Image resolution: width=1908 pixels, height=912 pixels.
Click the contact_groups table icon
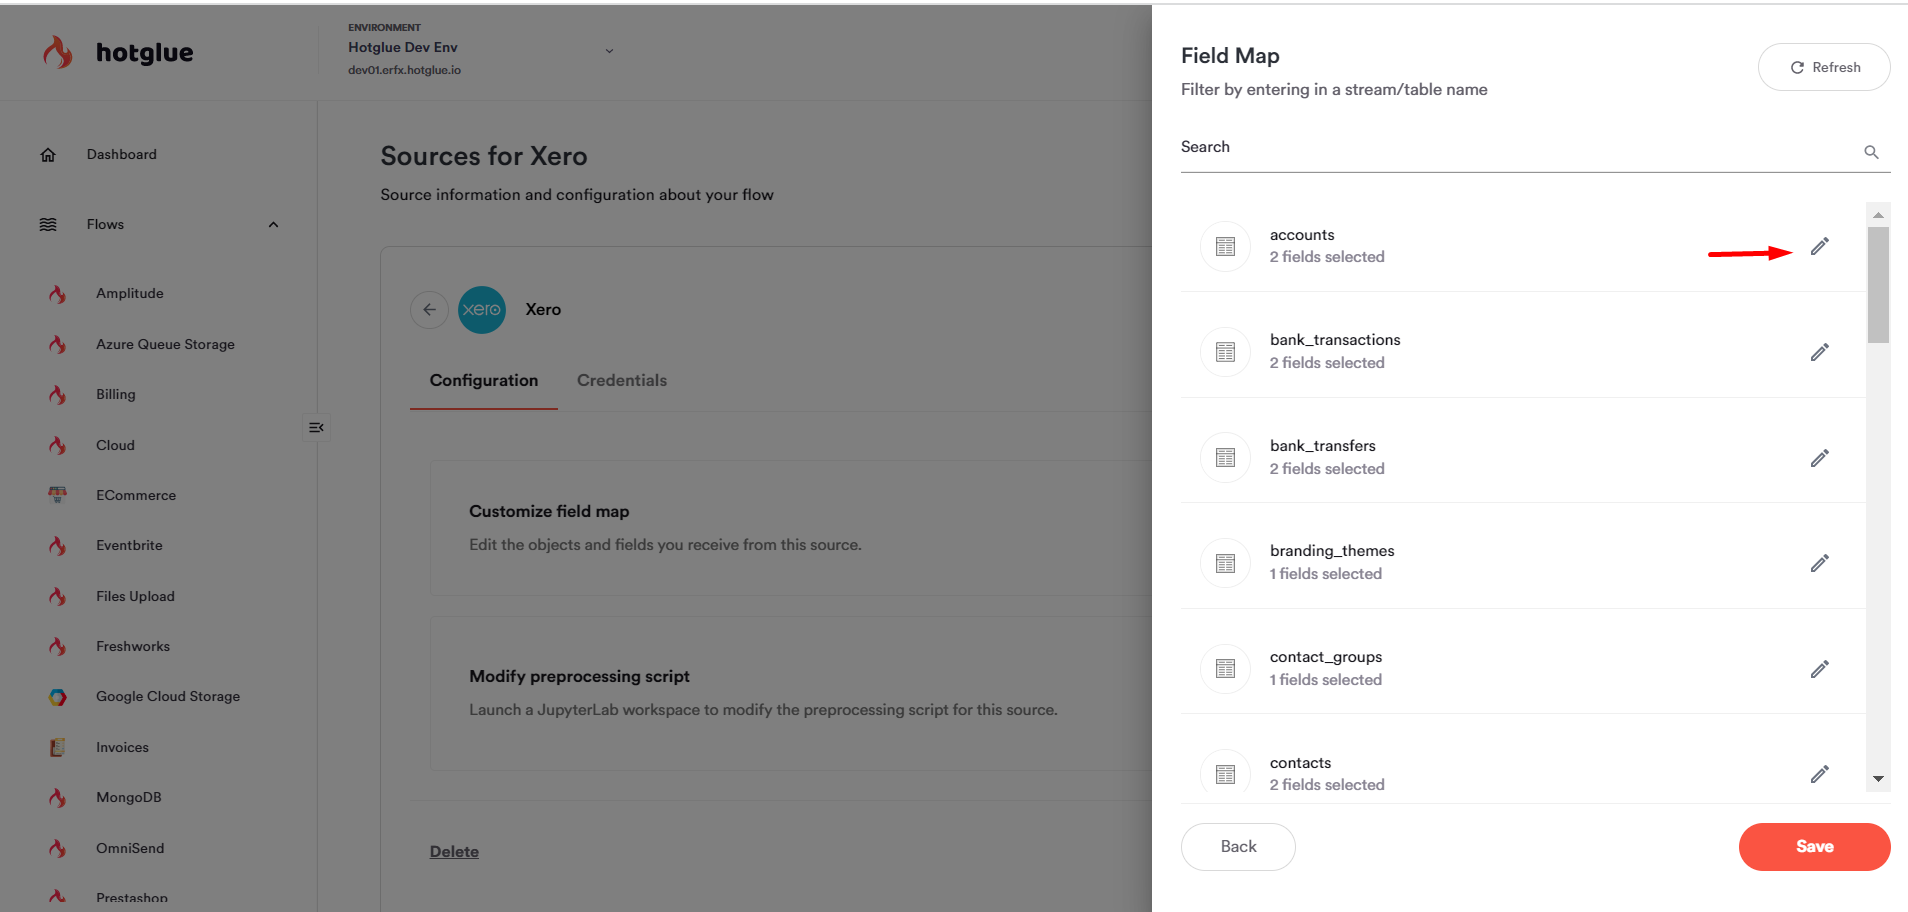(x=1225, y=668)
